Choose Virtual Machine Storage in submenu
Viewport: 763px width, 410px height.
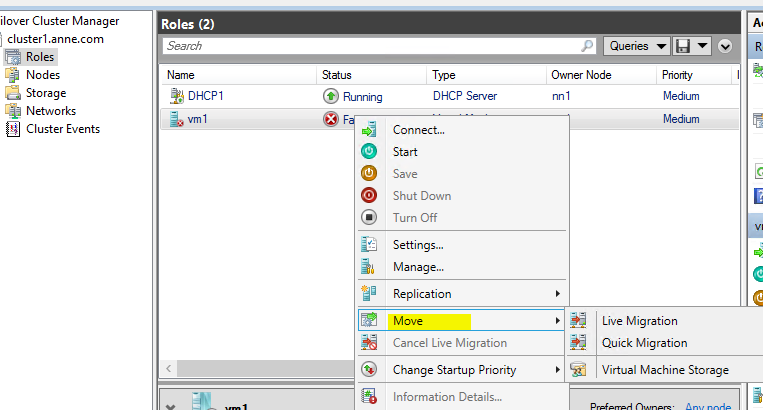point(665,370)
